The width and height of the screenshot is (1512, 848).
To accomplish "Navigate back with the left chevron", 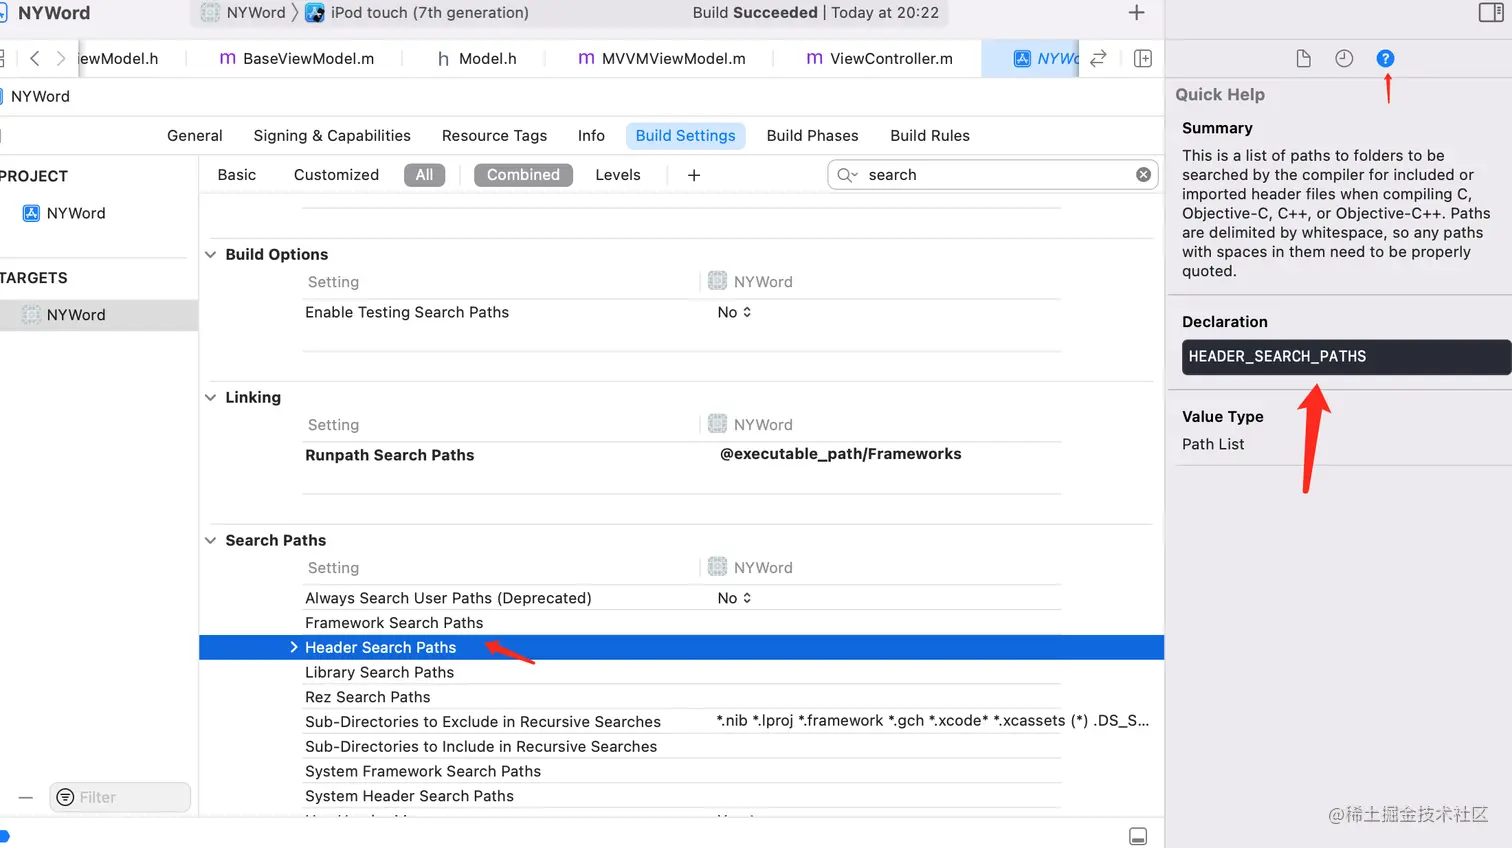I will pyautogui.click(x=35, y=59).
